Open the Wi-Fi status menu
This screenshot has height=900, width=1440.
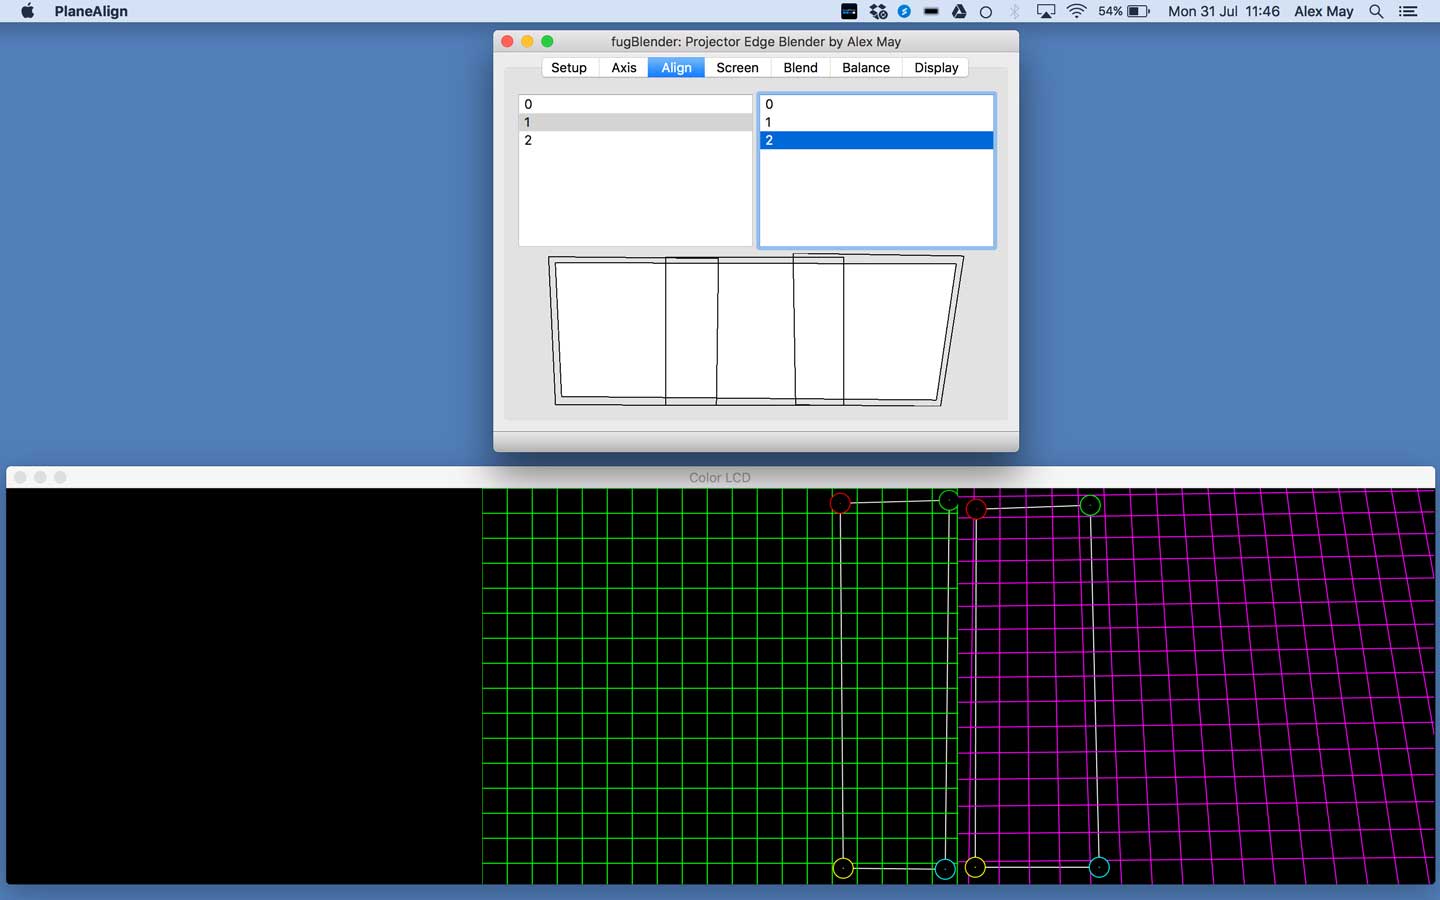(x=1077, y=12)
